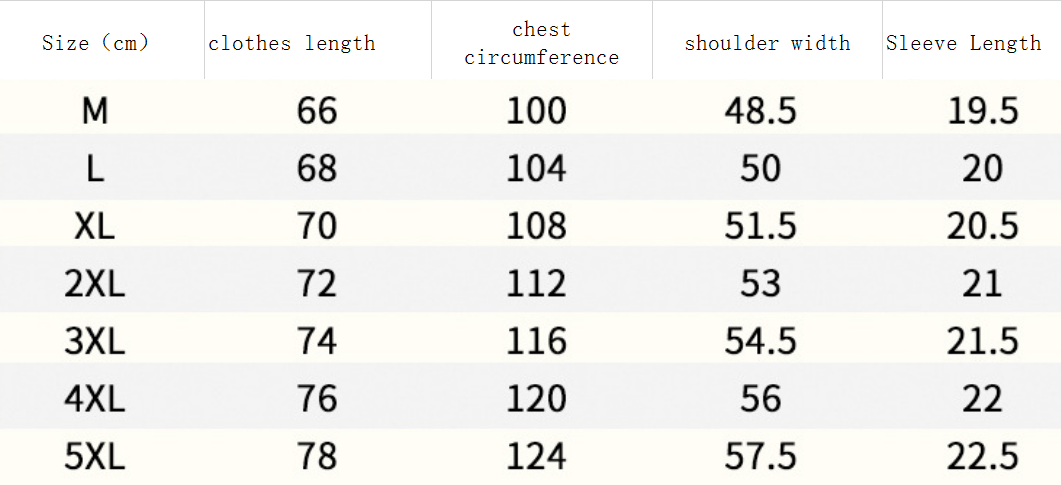Viewport: 1061px width, 485px height.
Task: Select the 5XL size row label
Action: 95,458
